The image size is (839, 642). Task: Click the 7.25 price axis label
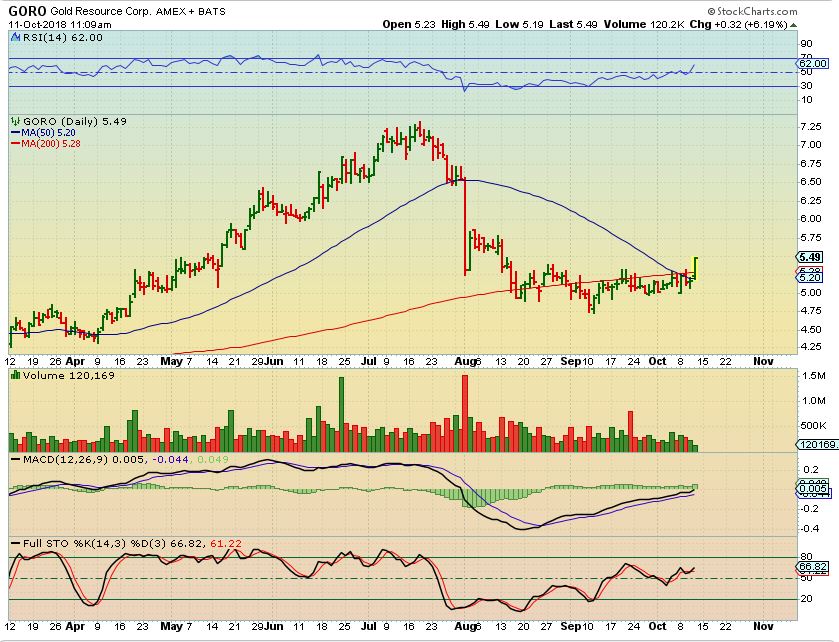(811, 127)
